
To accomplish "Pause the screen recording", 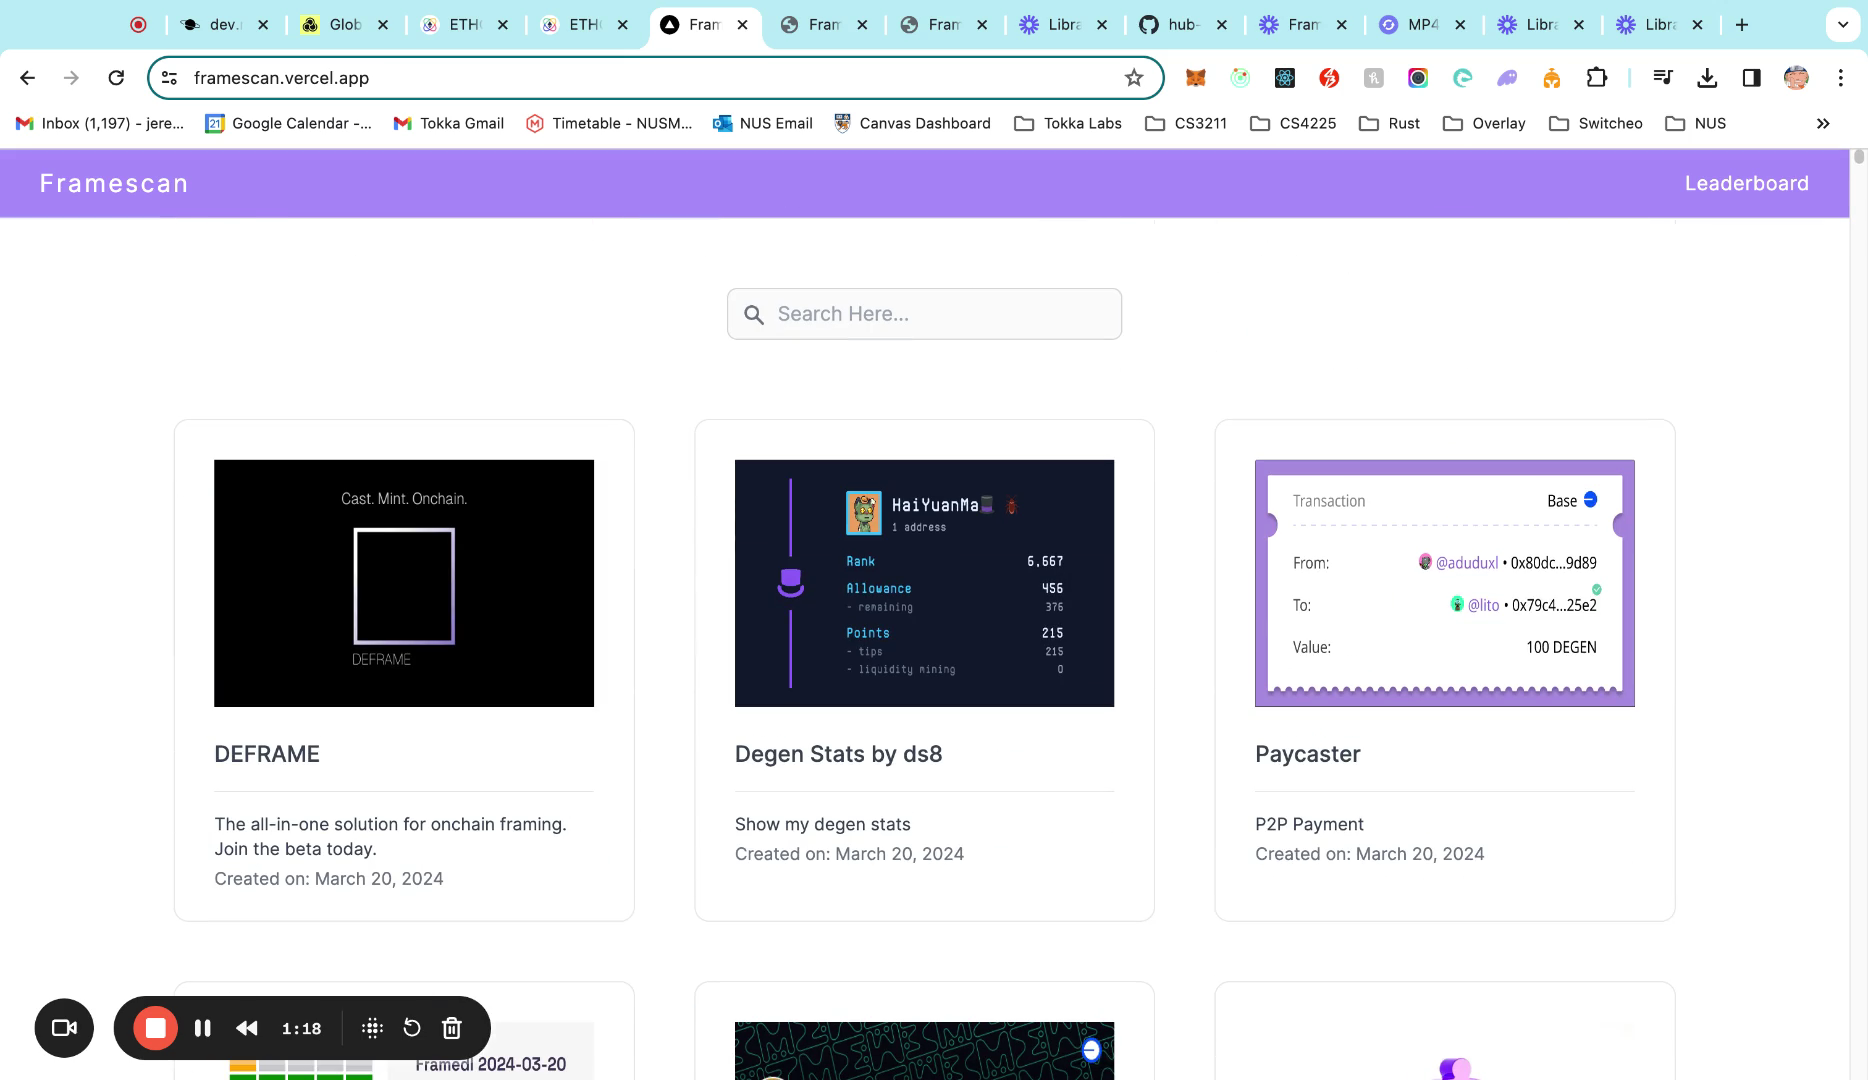I will 203,1028.
